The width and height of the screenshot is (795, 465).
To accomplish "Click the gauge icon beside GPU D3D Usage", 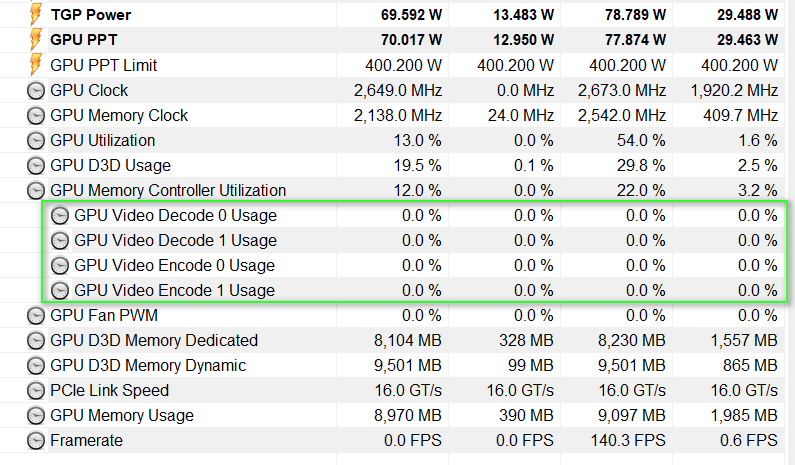I will (x=36, y=165).
